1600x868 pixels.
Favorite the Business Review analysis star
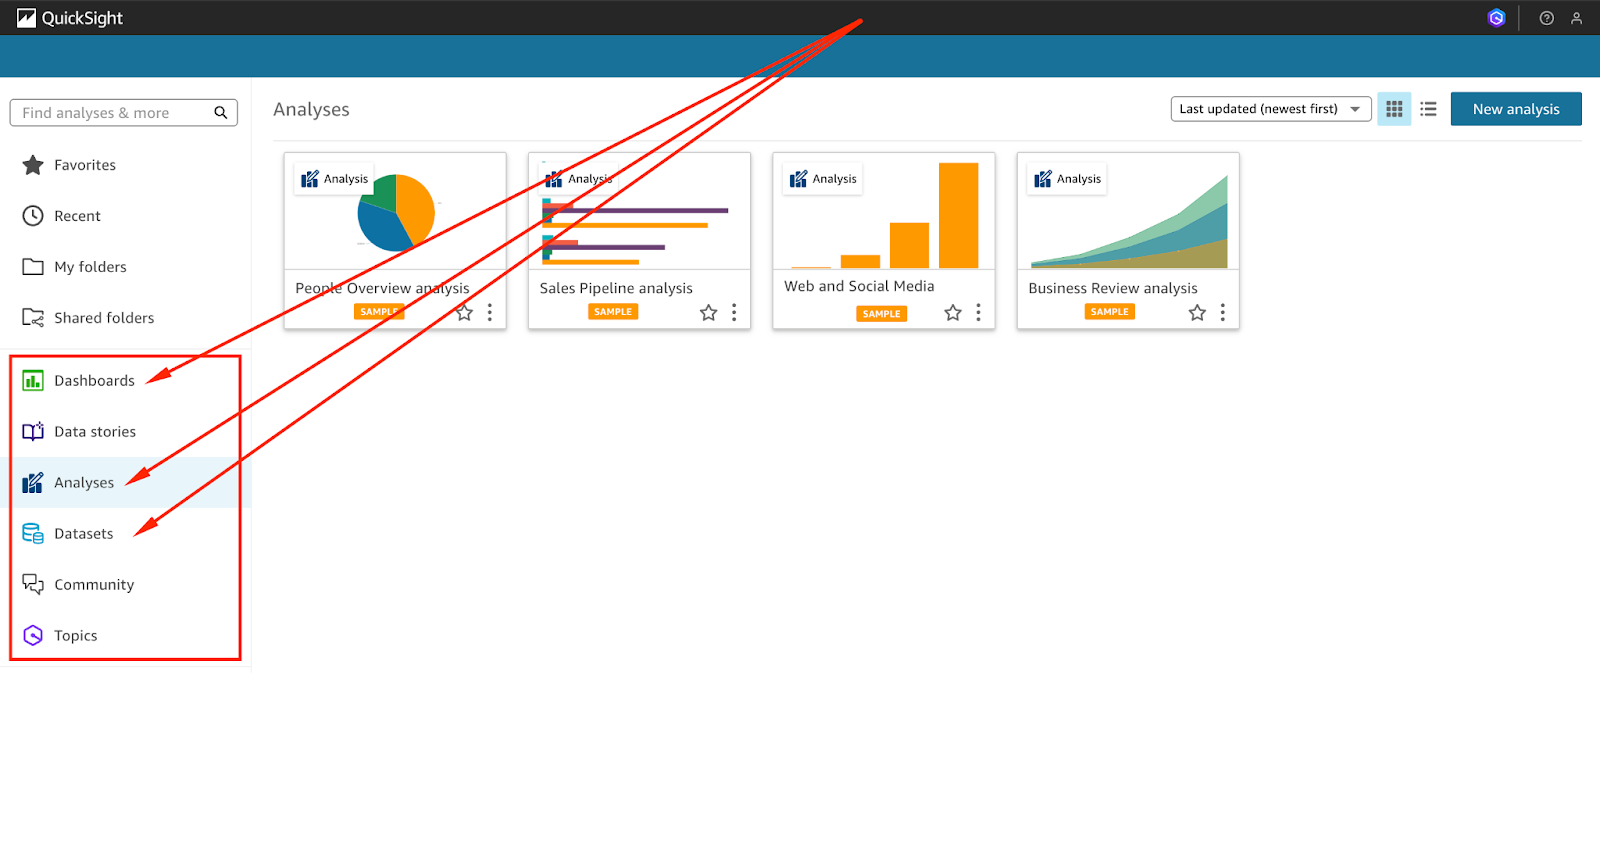[x=1197, y=313]
